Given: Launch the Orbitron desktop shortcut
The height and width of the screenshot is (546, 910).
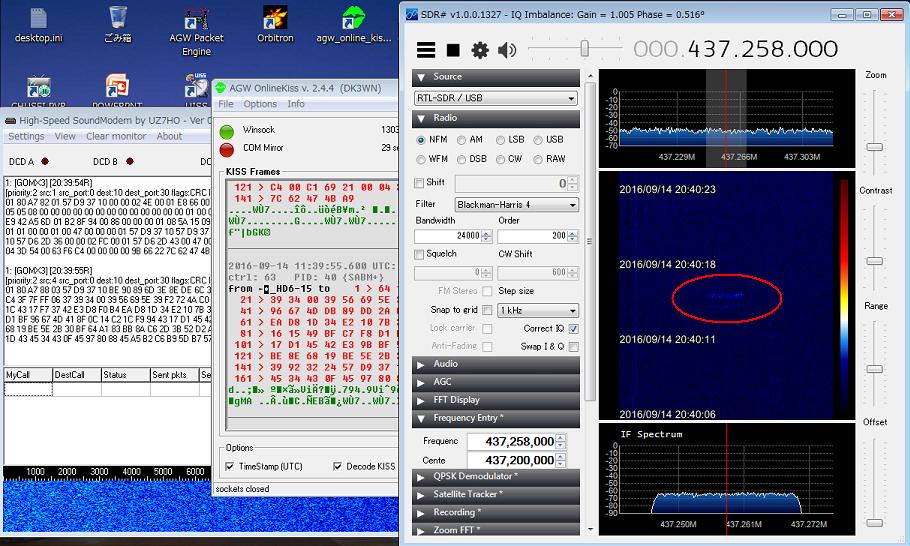Looking at the screenshot, I should (275, 26).
